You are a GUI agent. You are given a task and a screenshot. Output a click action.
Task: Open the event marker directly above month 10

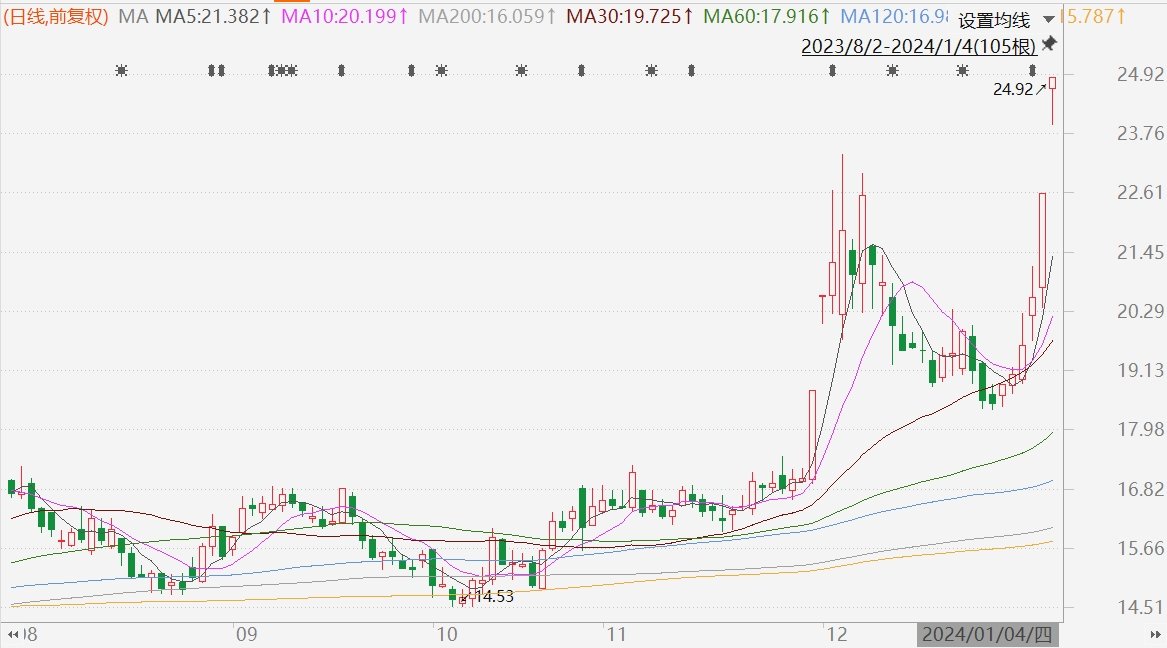[441, 70]
